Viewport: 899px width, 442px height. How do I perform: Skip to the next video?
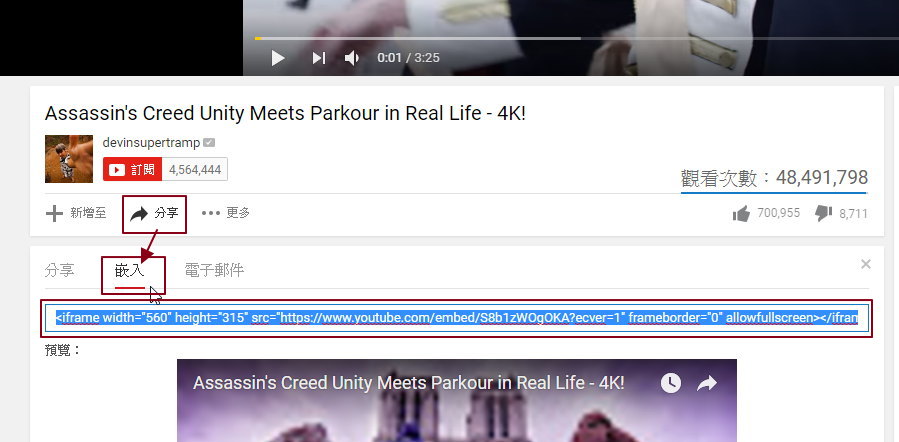click(x=318, y=58)
